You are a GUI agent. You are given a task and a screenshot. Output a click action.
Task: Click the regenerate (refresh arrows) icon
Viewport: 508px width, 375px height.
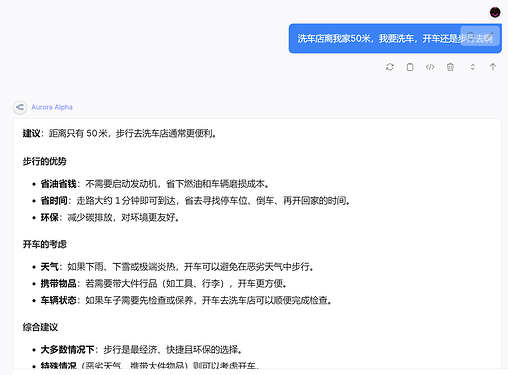pyautogui.click(x=390, y=67)
